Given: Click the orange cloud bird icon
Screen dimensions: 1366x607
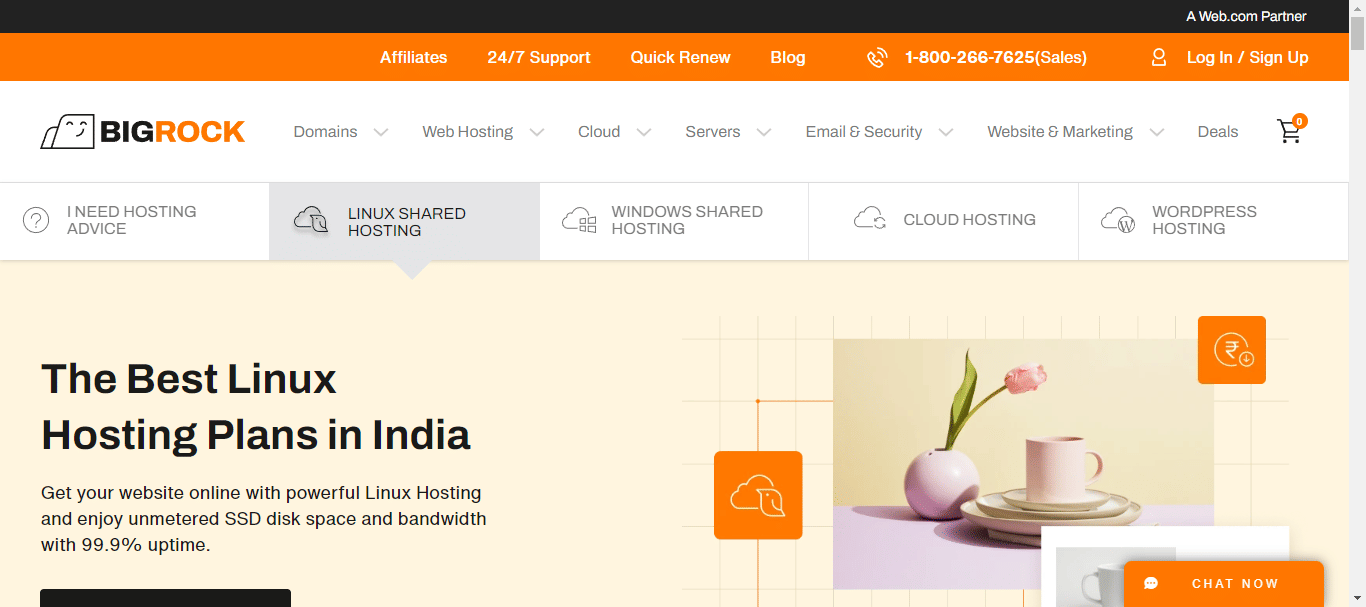Looking at the screenshot, I should pos(758,495).
